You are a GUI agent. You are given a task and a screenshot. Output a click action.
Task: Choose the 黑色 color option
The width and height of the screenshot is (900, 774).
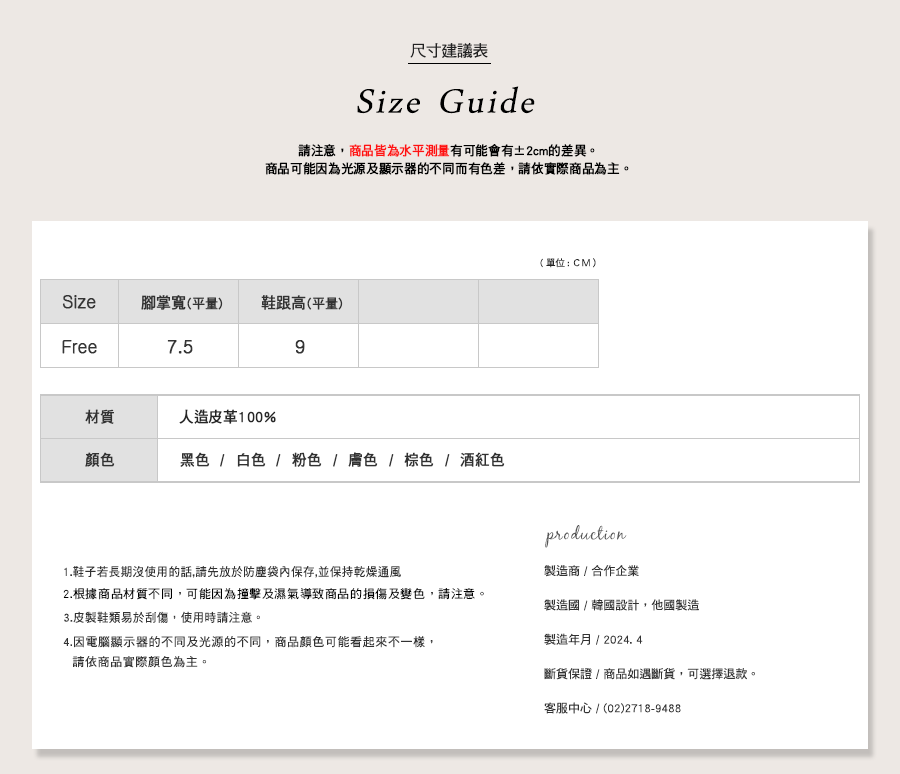(x=194, y=460)
